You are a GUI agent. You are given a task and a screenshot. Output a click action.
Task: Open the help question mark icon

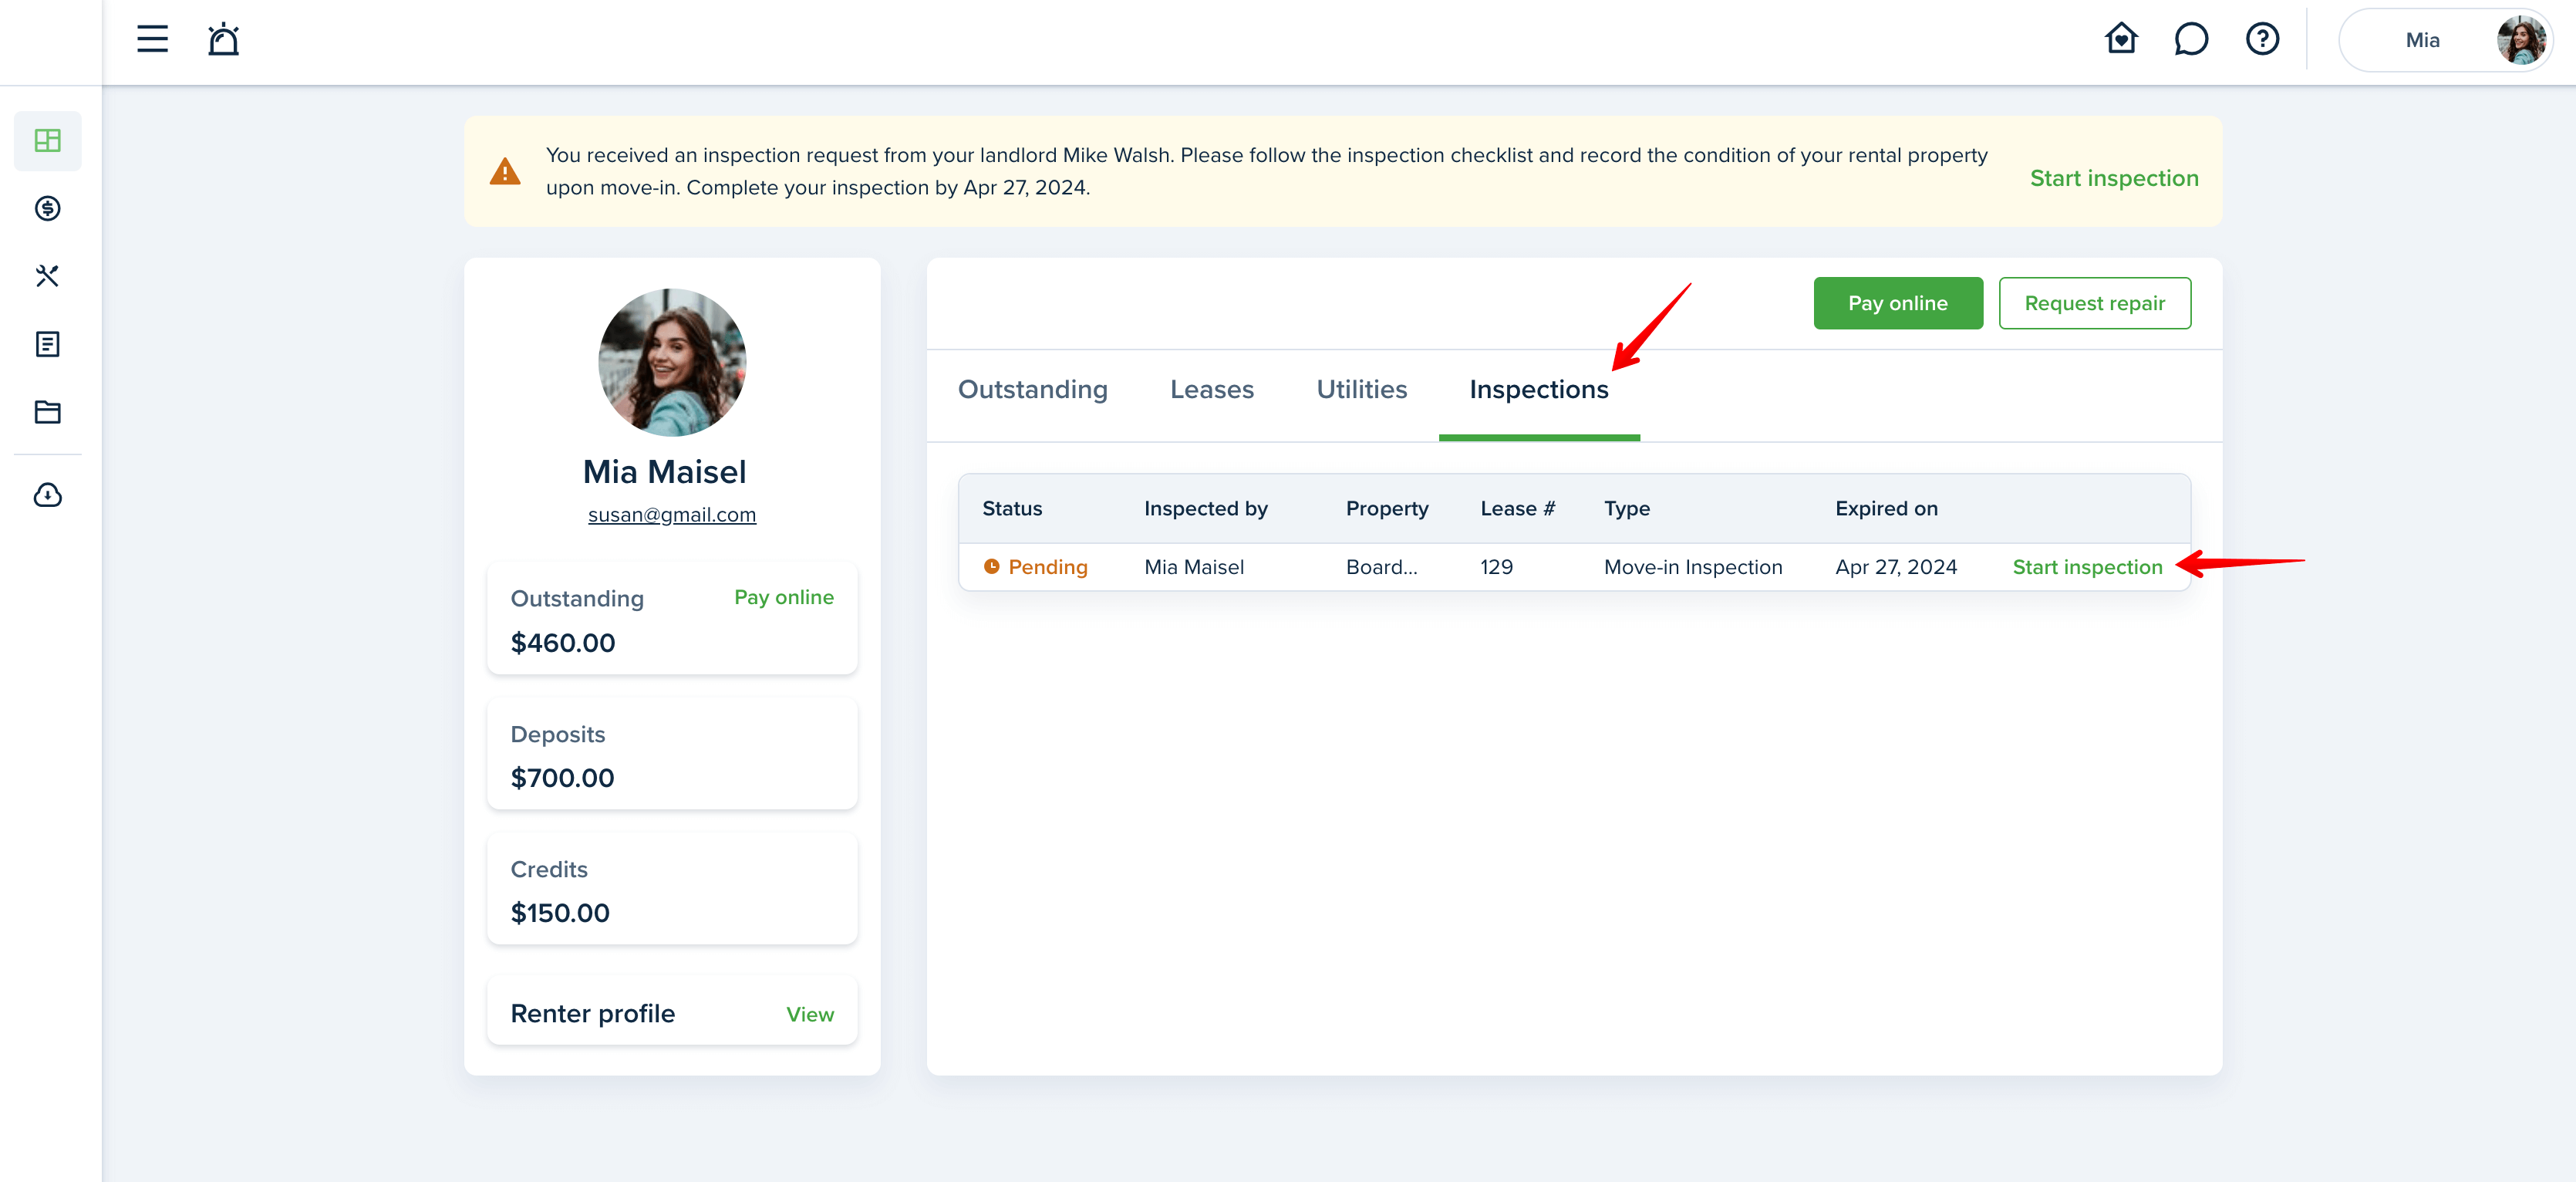[2262, 39]
